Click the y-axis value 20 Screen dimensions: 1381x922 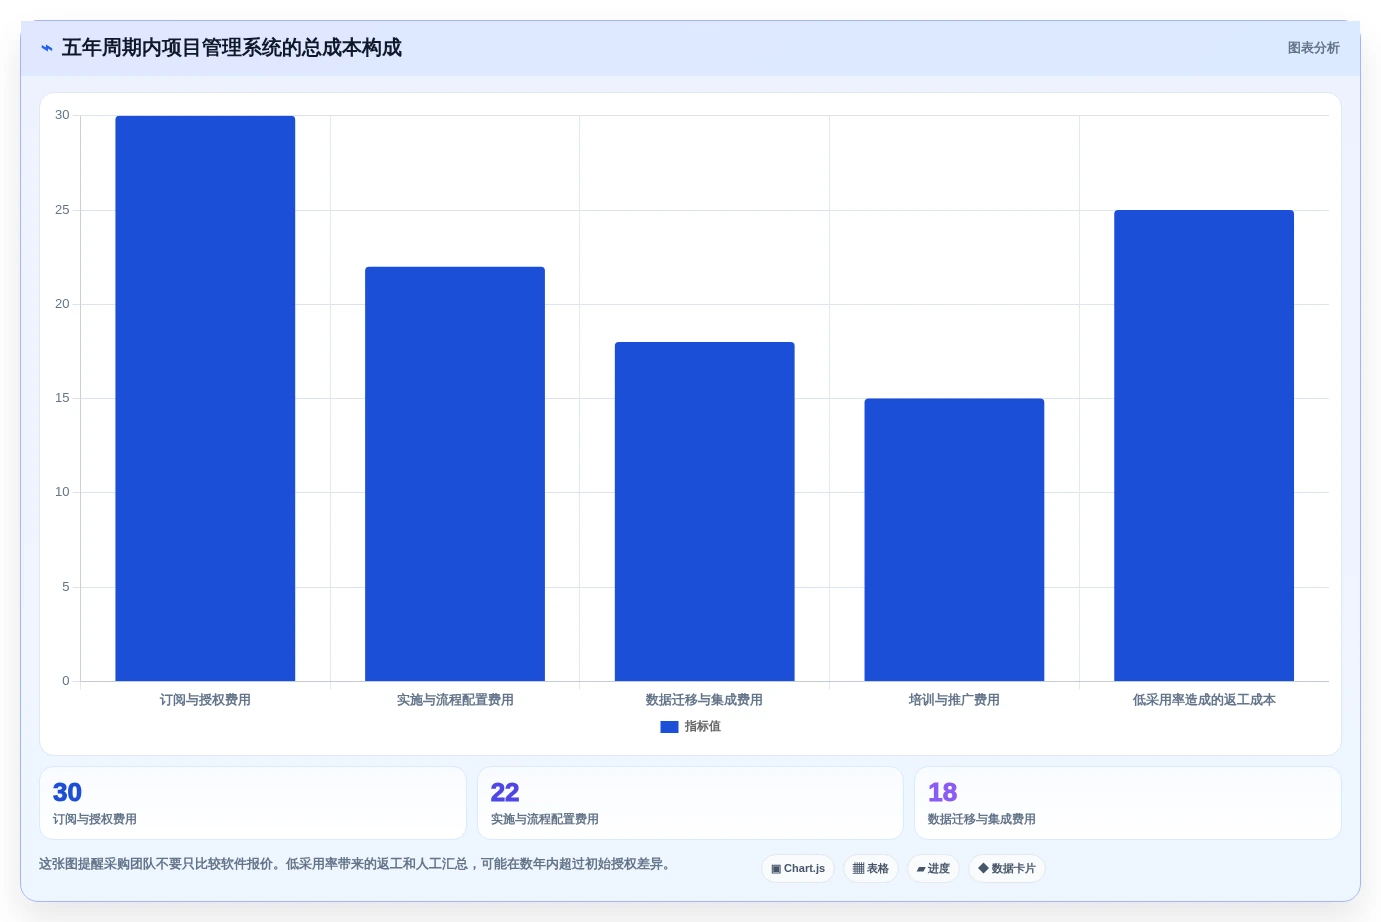click(62, 304)
